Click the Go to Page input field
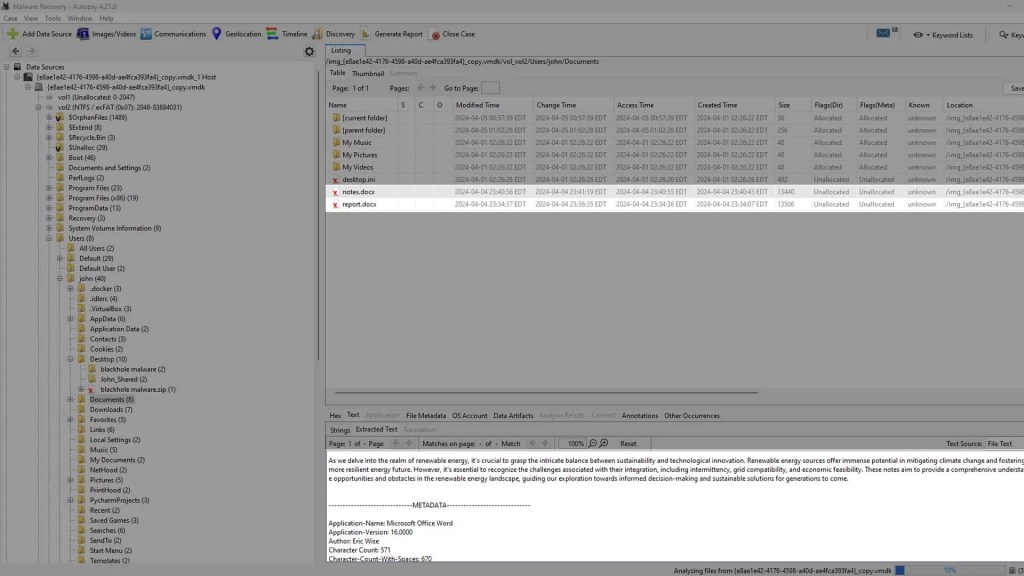This screenshot has width=1024, height=576. [490, 88]
